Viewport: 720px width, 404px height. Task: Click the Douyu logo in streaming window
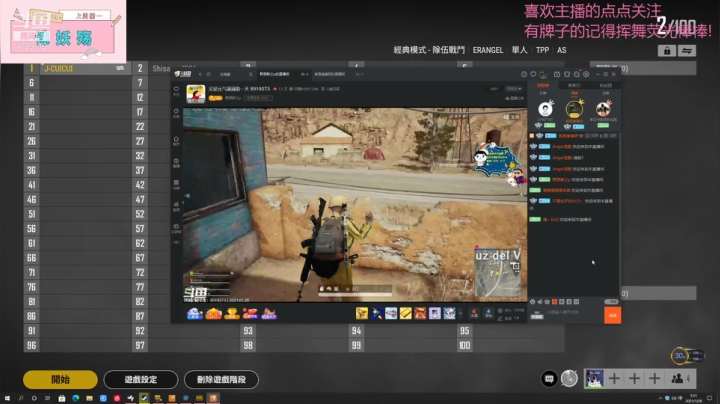pos(183,74)
